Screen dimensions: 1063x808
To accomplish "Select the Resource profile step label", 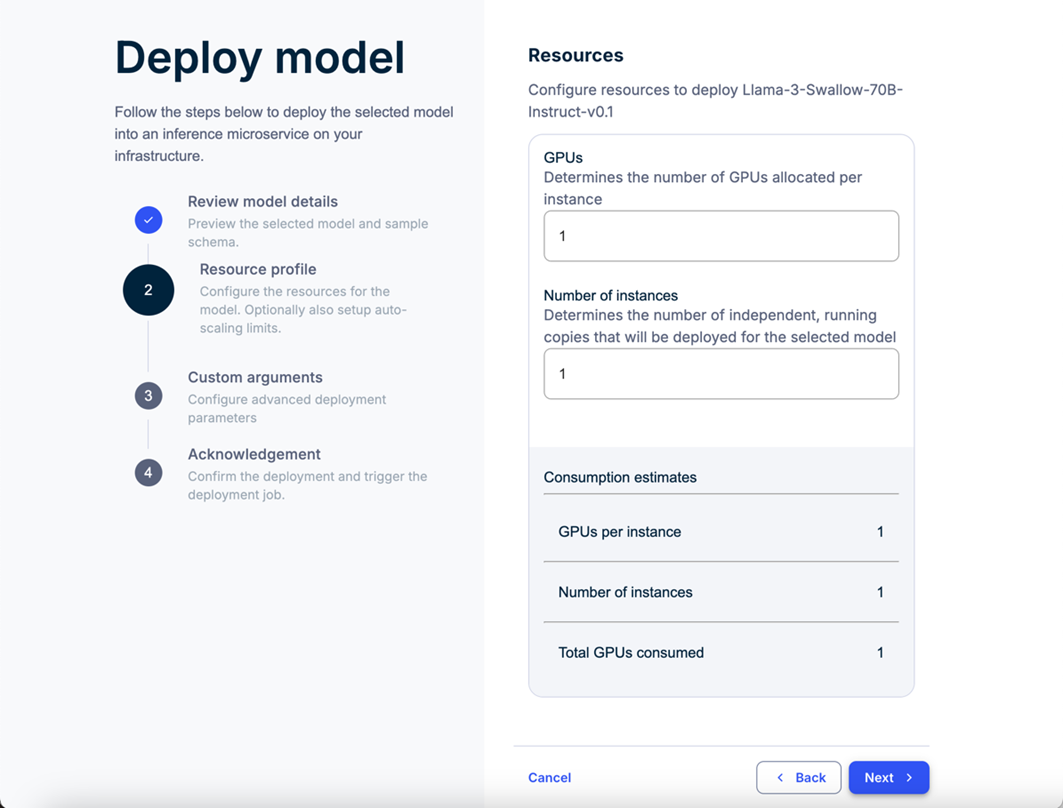I will [257, 269].
